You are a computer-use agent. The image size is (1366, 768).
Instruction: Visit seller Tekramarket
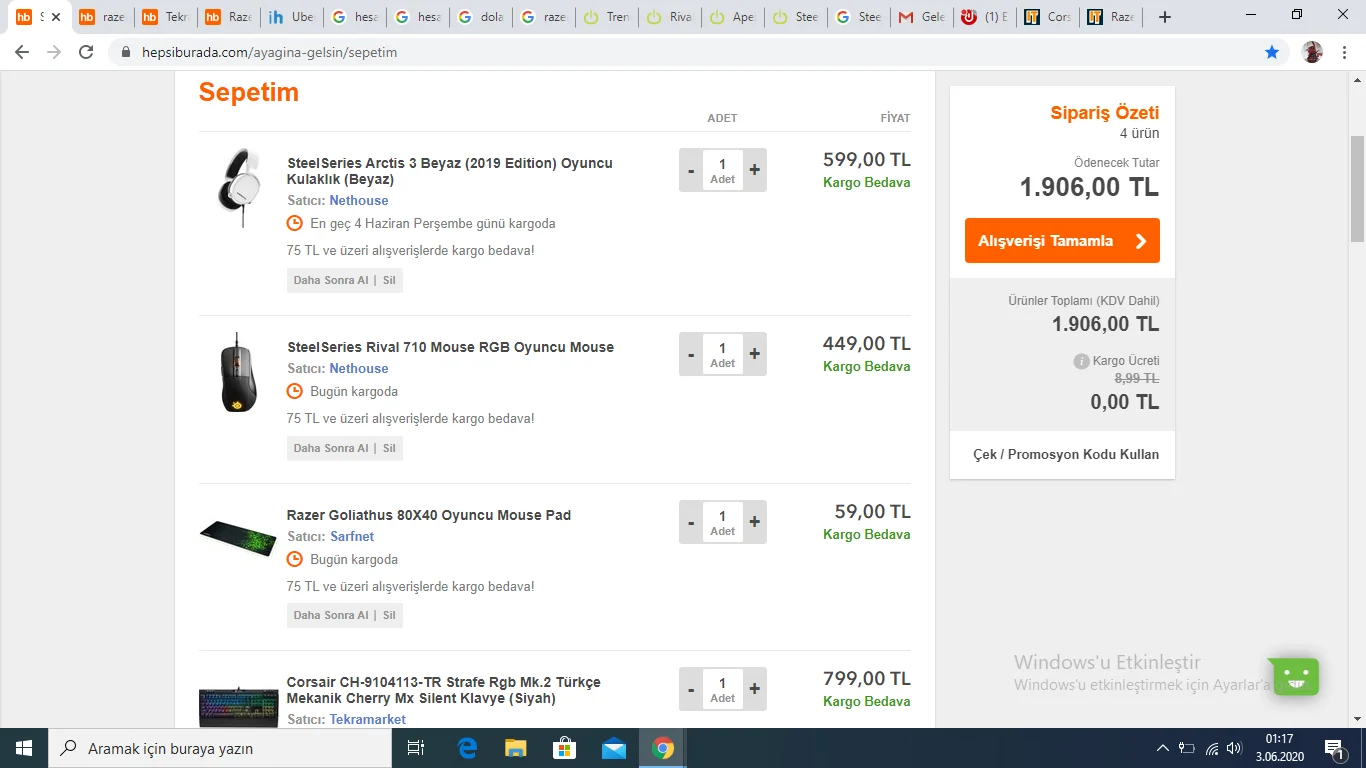point(368,720)
